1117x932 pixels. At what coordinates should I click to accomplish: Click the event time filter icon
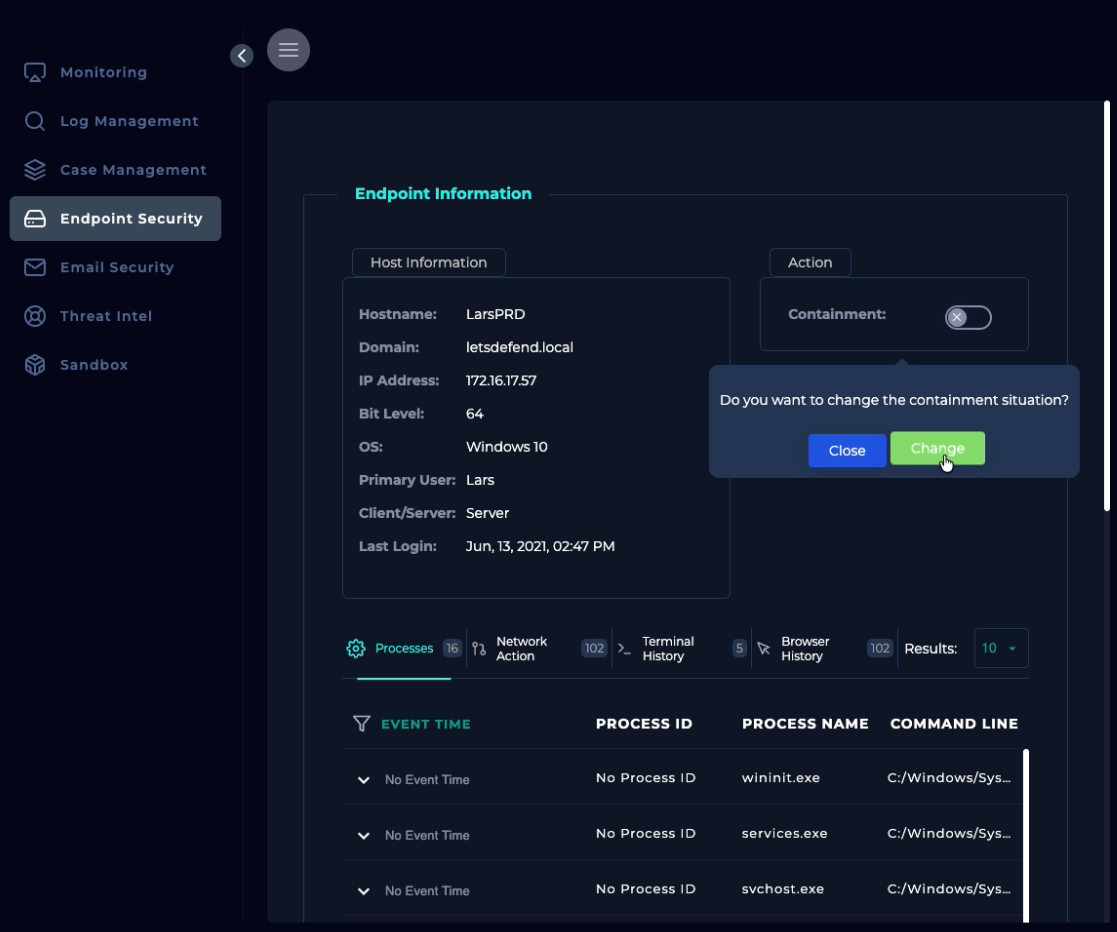click(362, 723)
